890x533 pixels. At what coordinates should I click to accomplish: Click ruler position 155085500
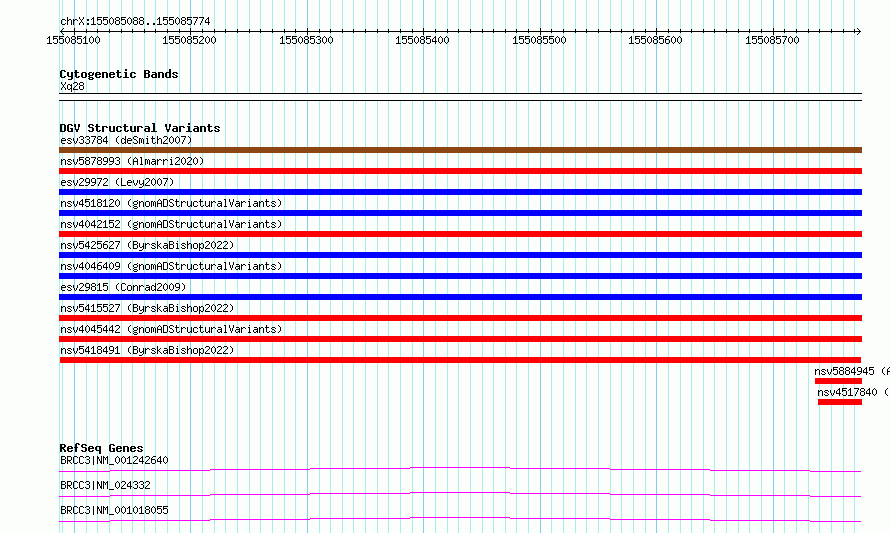pos(539,40)
